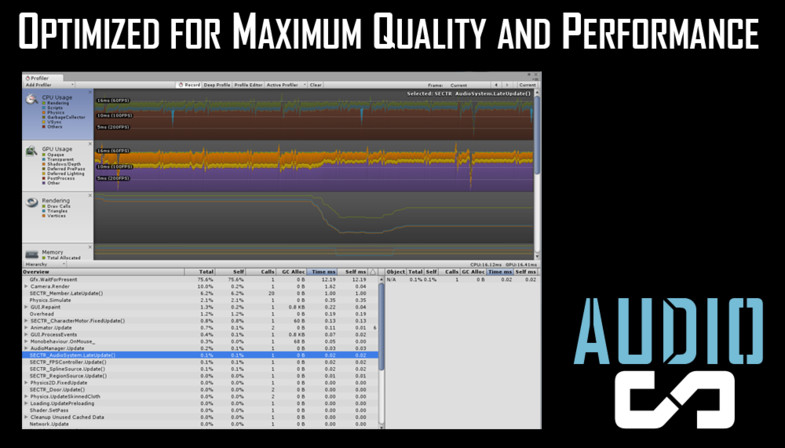Step to the previous frame arrow
Viewport: 785px width, 448px height.
tap(496, 85)
